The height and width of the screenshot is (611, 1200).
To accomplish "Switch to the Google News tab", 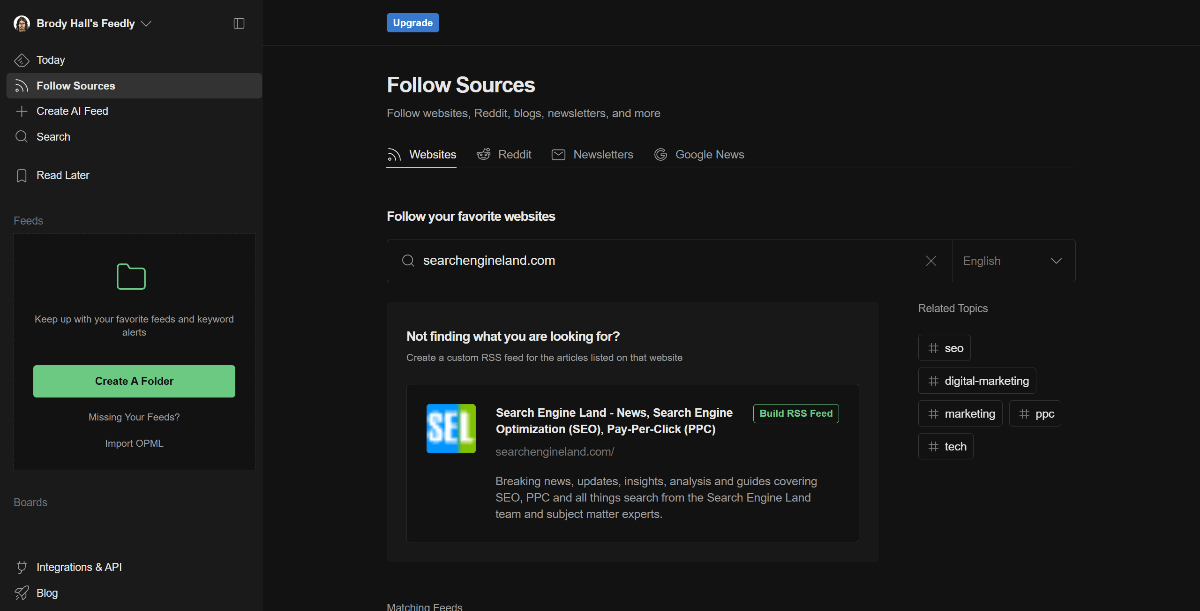I will 699,155.
